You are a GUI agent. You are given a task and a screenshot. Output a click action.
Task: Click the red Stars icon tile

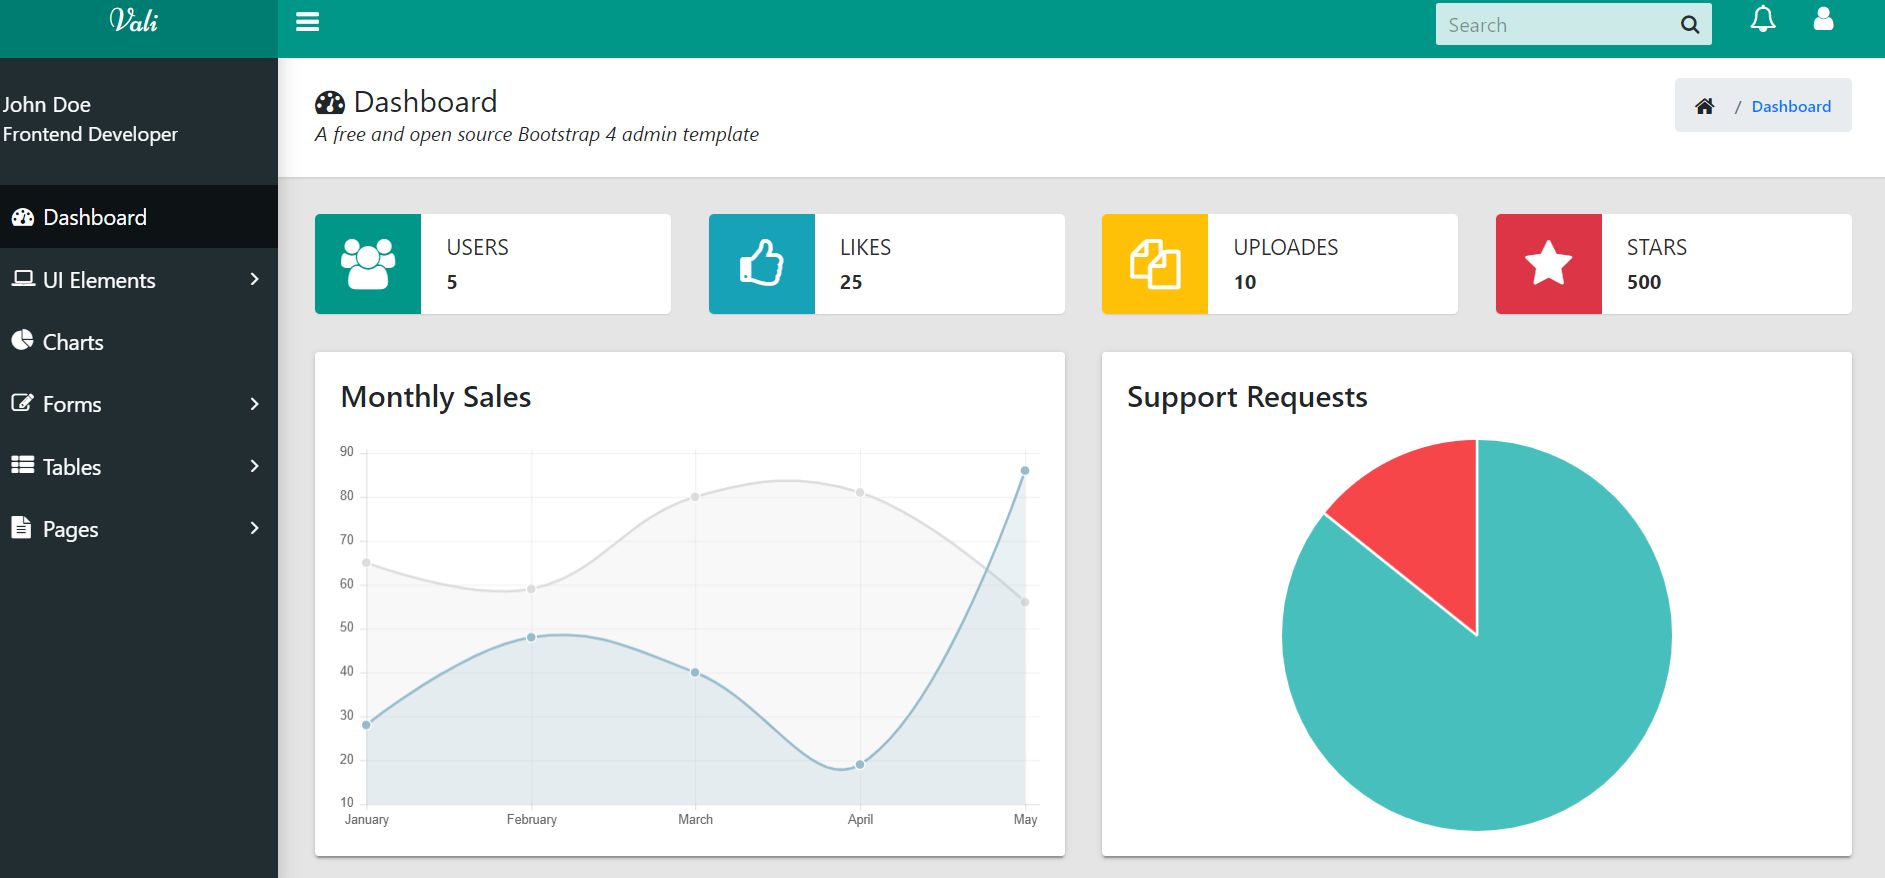[x=1548, y=264]
